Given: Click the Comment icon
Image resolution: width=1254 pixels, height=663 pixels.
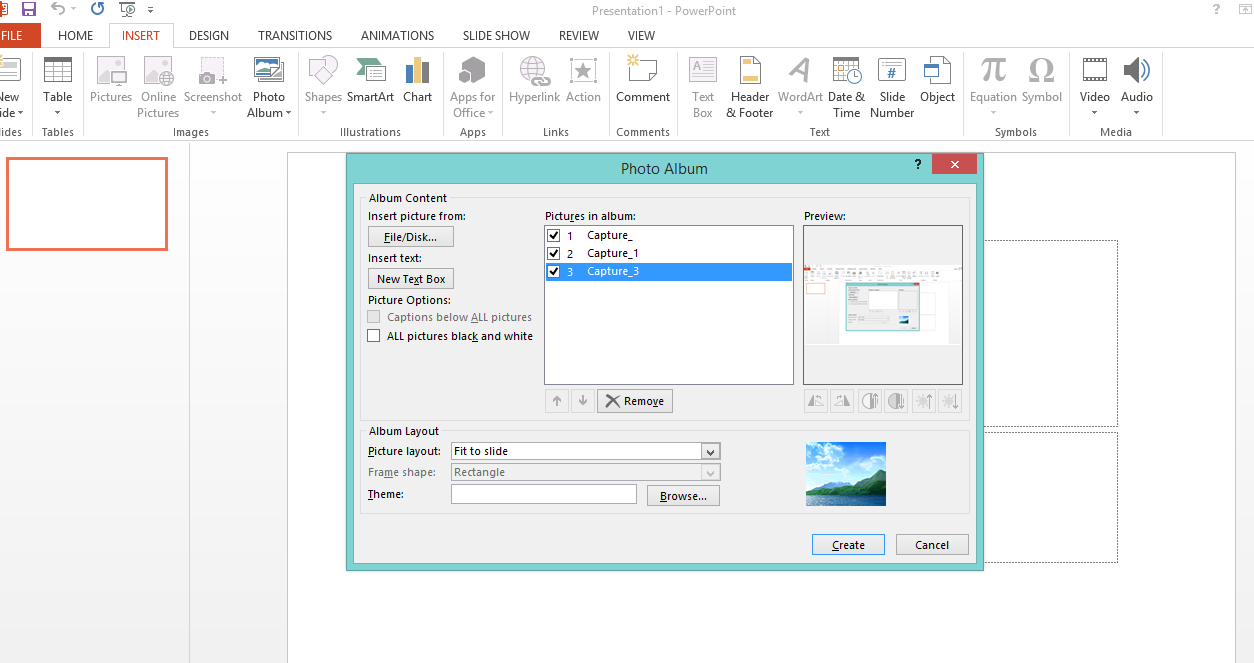Looking at the screenshot, I should 643,80.
